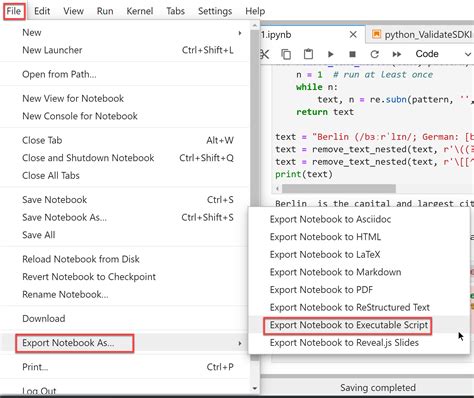Select Reload Notebook from Disk
Screen dimensions: 474x398
click(125, 259)
